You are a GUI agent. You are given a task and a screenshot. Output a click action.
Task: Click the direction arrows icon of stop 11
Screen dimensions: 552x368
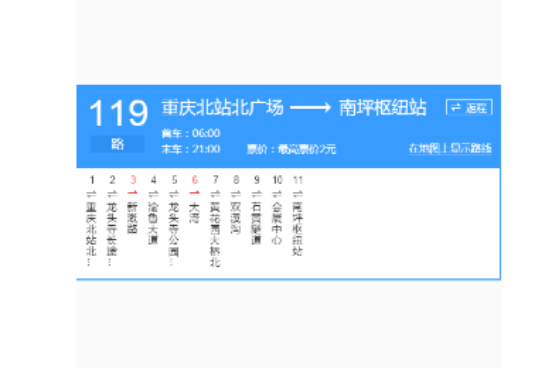click(x=297, y=193)
